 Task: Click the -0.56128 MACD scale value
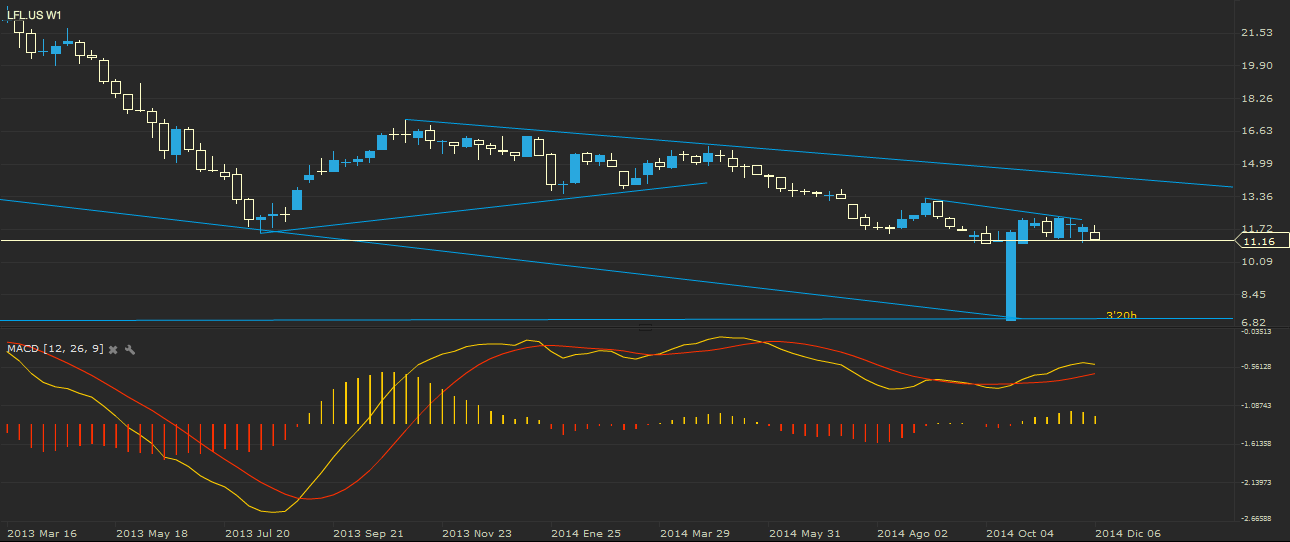point(1255,367)
